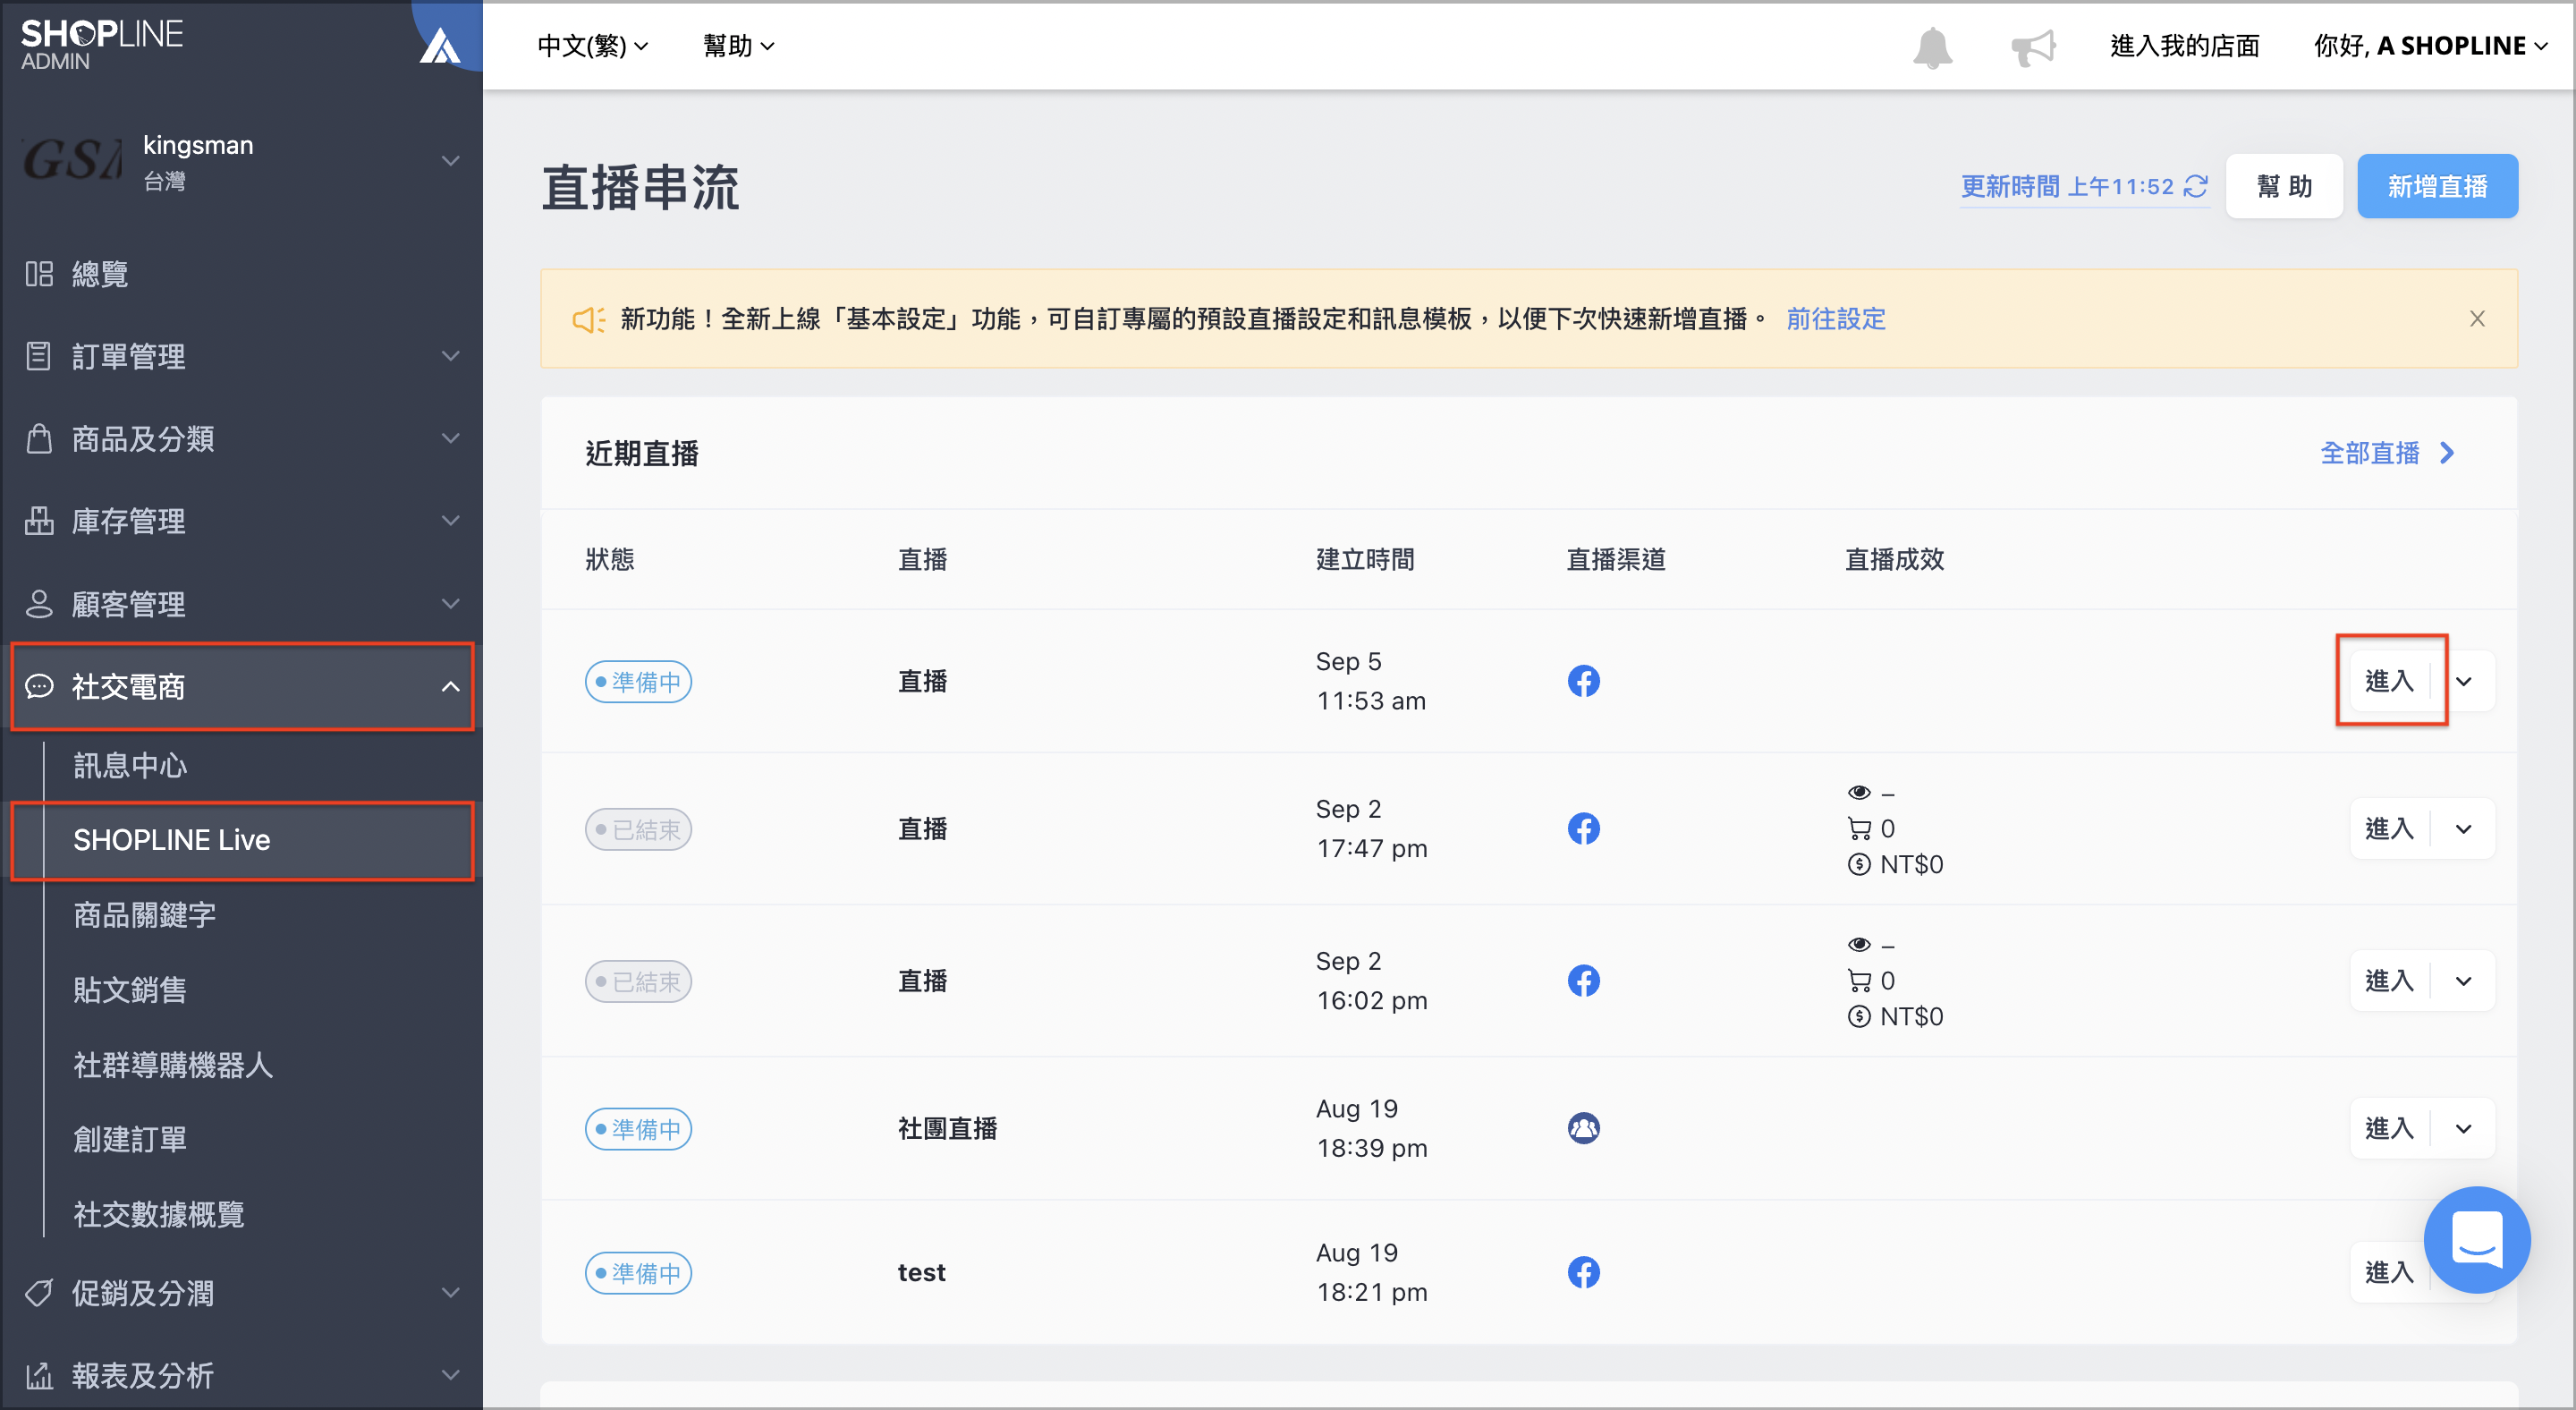Open the 中文(繁) language dropdown

point(593,46)
